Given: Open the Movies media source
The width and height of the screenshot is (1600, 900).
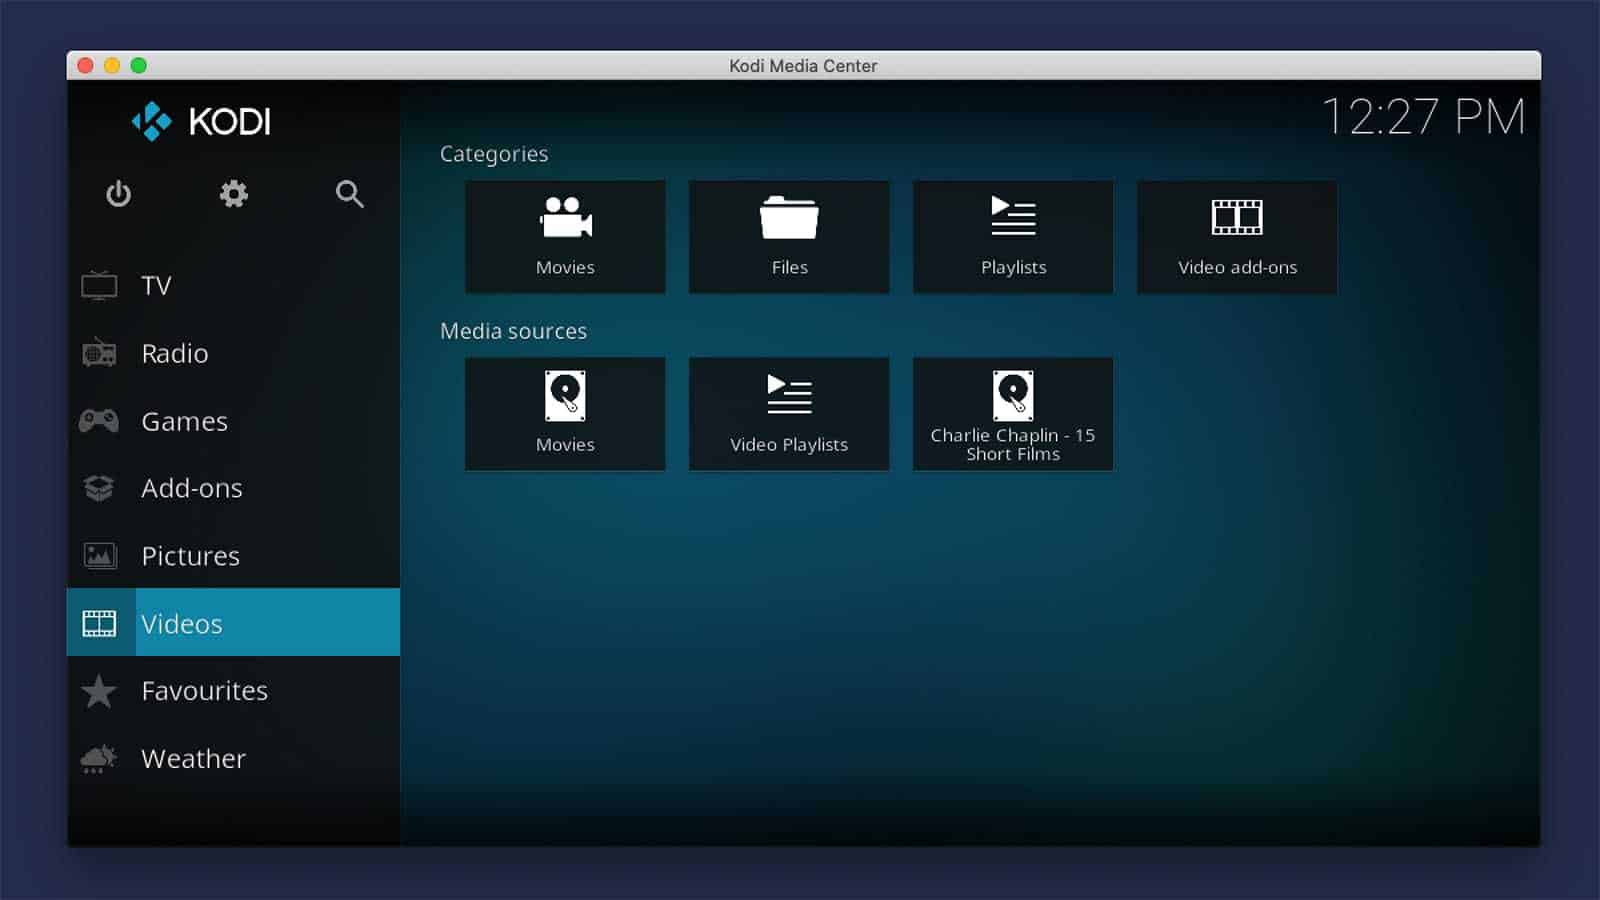Looking at the screenshot, I should coord(565,414).
